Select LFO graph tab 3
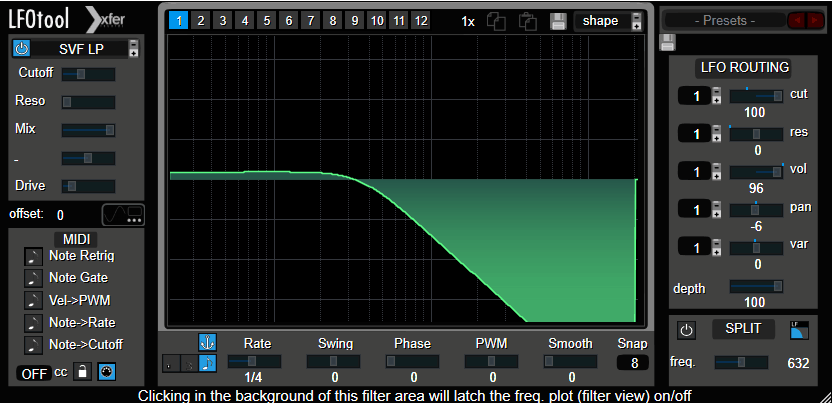 coord(223,21)
